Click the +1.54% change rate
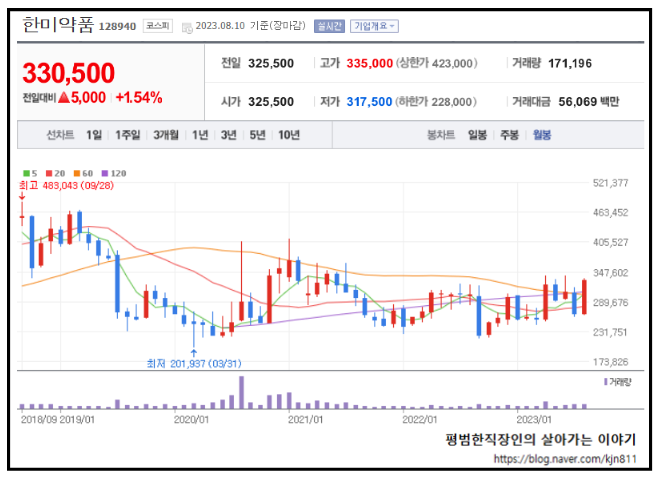This screenshot has width=656, height=477. 139,97
